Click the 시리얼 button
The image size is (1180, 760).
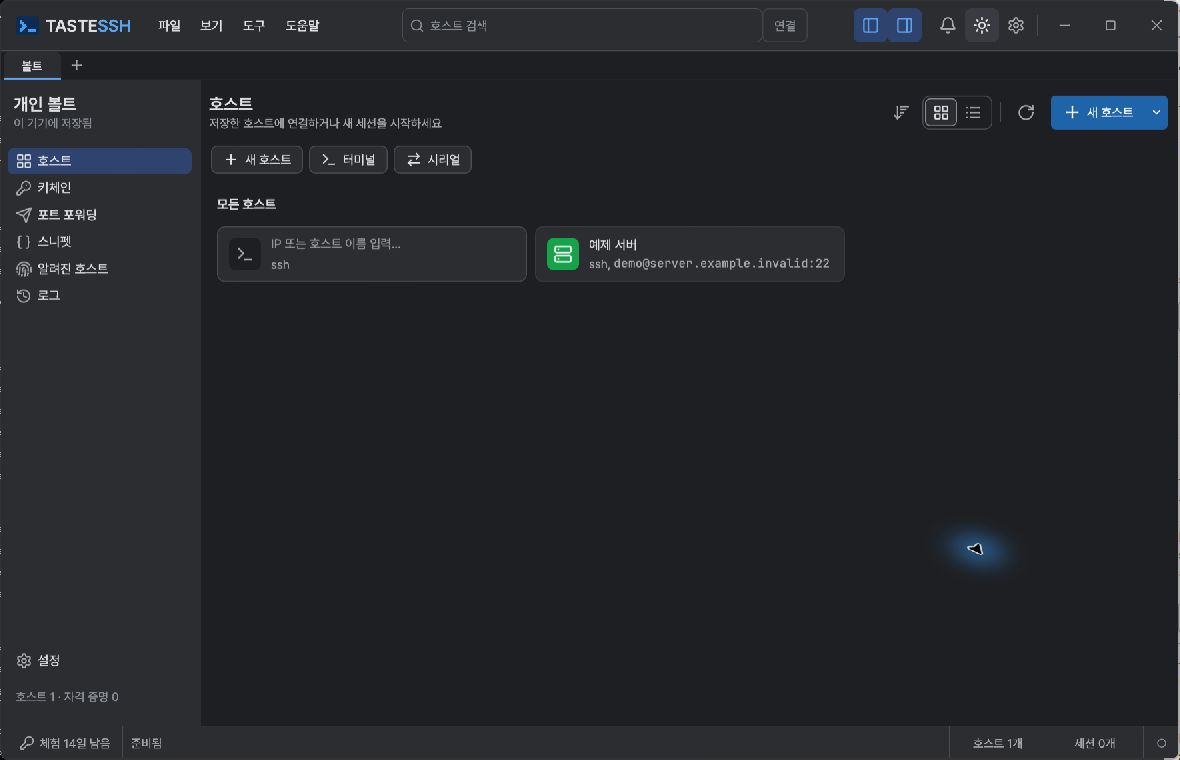point(433,160)
